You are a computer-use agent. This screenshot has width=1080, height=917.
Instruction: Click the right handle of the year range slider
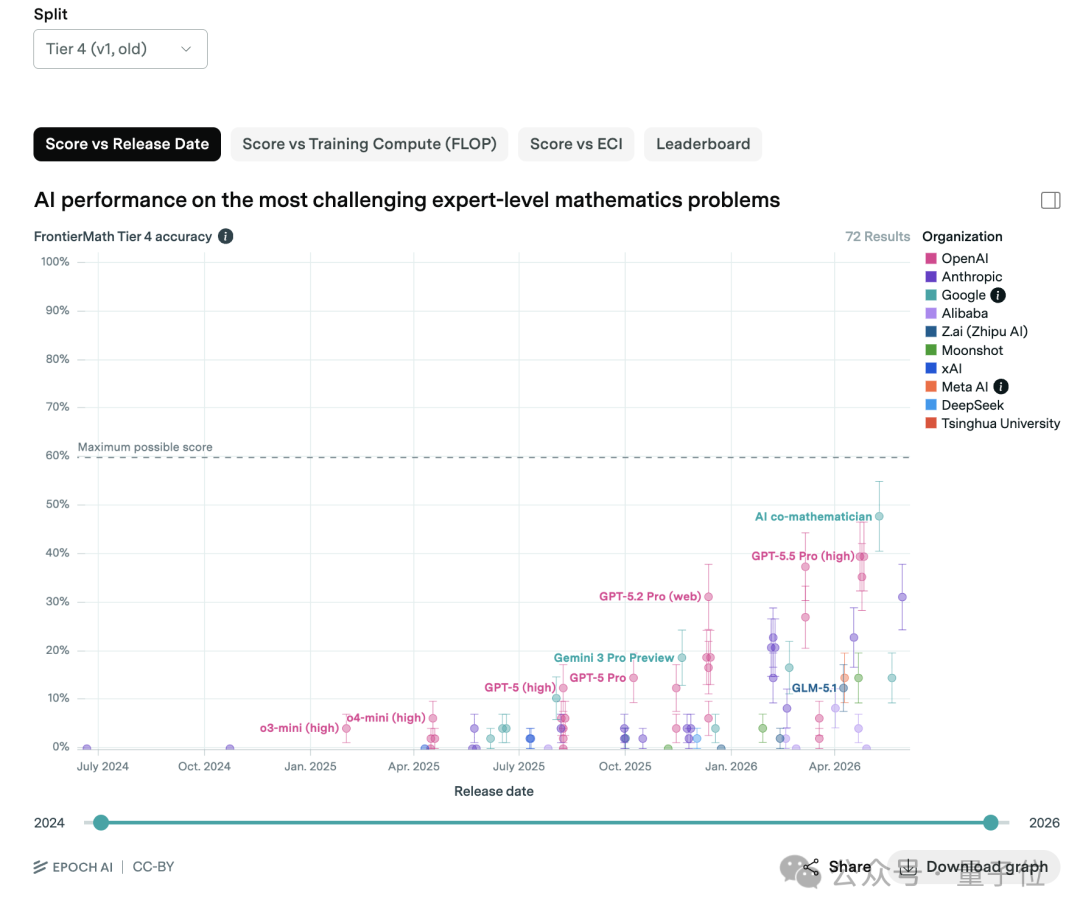point(990,822)
